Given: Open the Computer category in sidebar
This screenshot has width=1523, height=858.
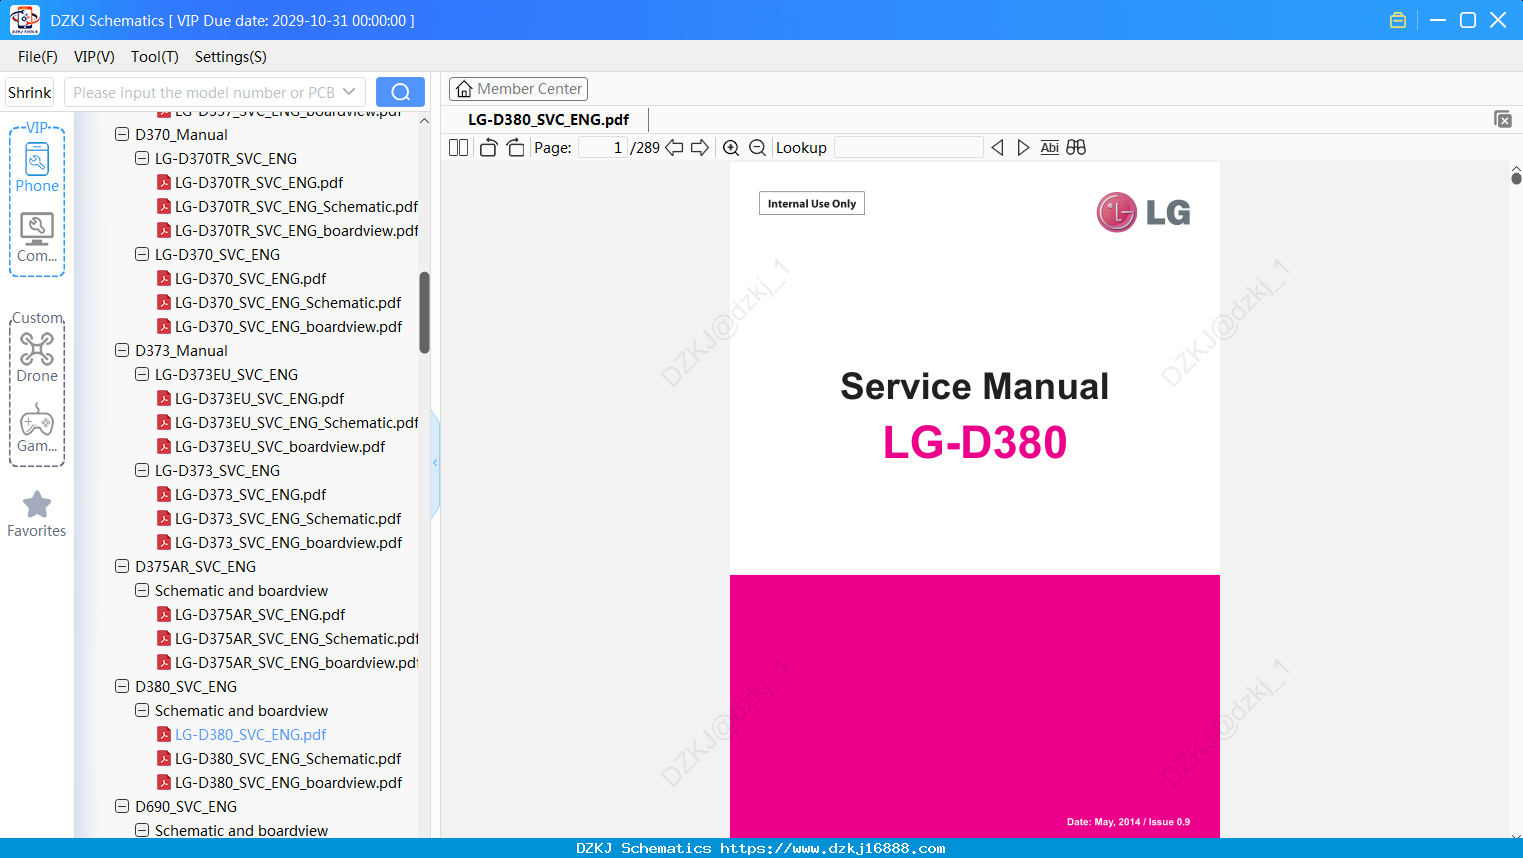Looking at the screenshot, I should coord(37,237).
